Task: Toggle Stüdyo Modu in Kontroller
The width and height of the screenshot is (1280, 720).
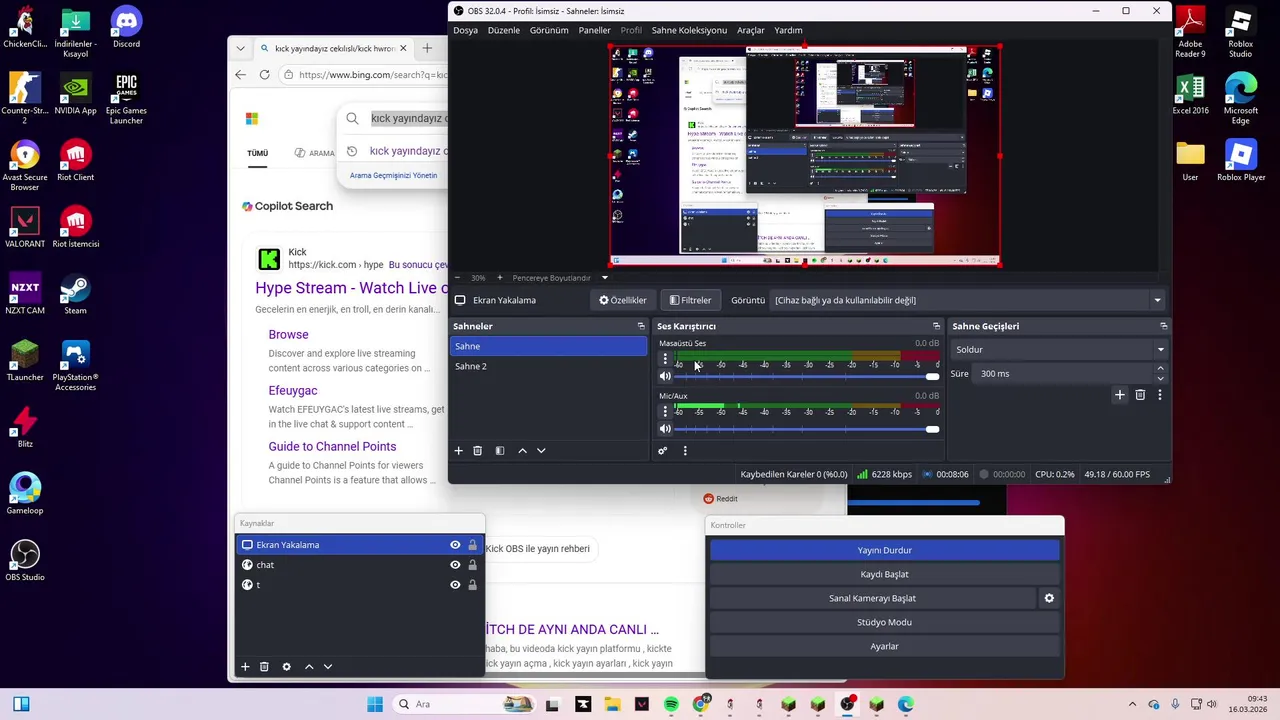Action: pyautogui.click(x=884, y=622)
